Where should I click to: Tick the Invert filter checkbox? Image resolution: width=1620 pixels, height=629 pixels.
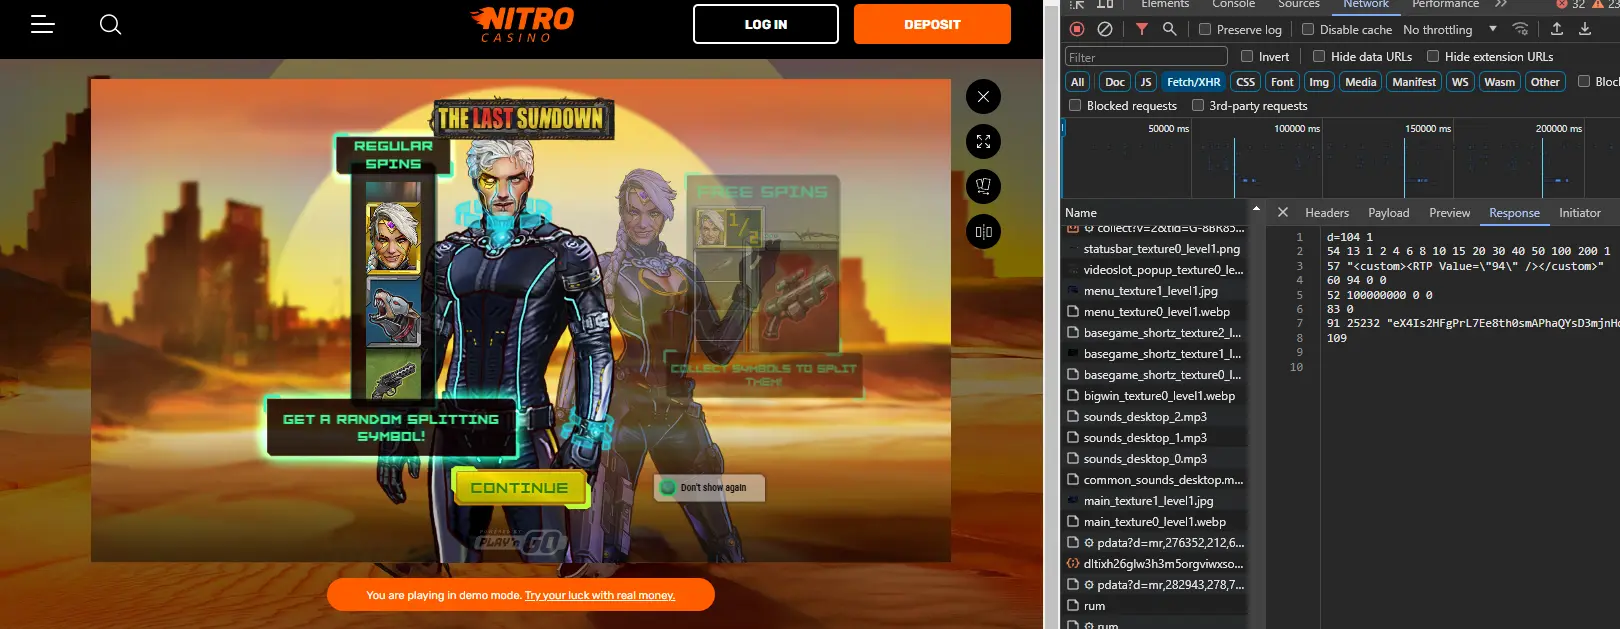(x=1247, y=56)
